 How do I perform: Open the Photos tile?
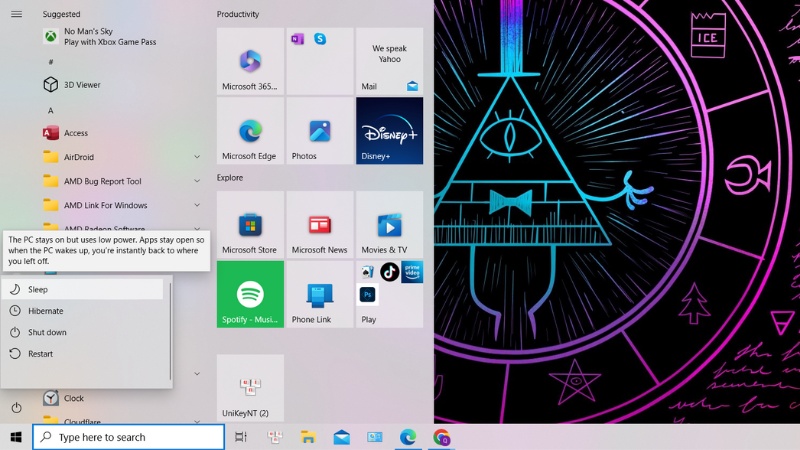[320, 131]
